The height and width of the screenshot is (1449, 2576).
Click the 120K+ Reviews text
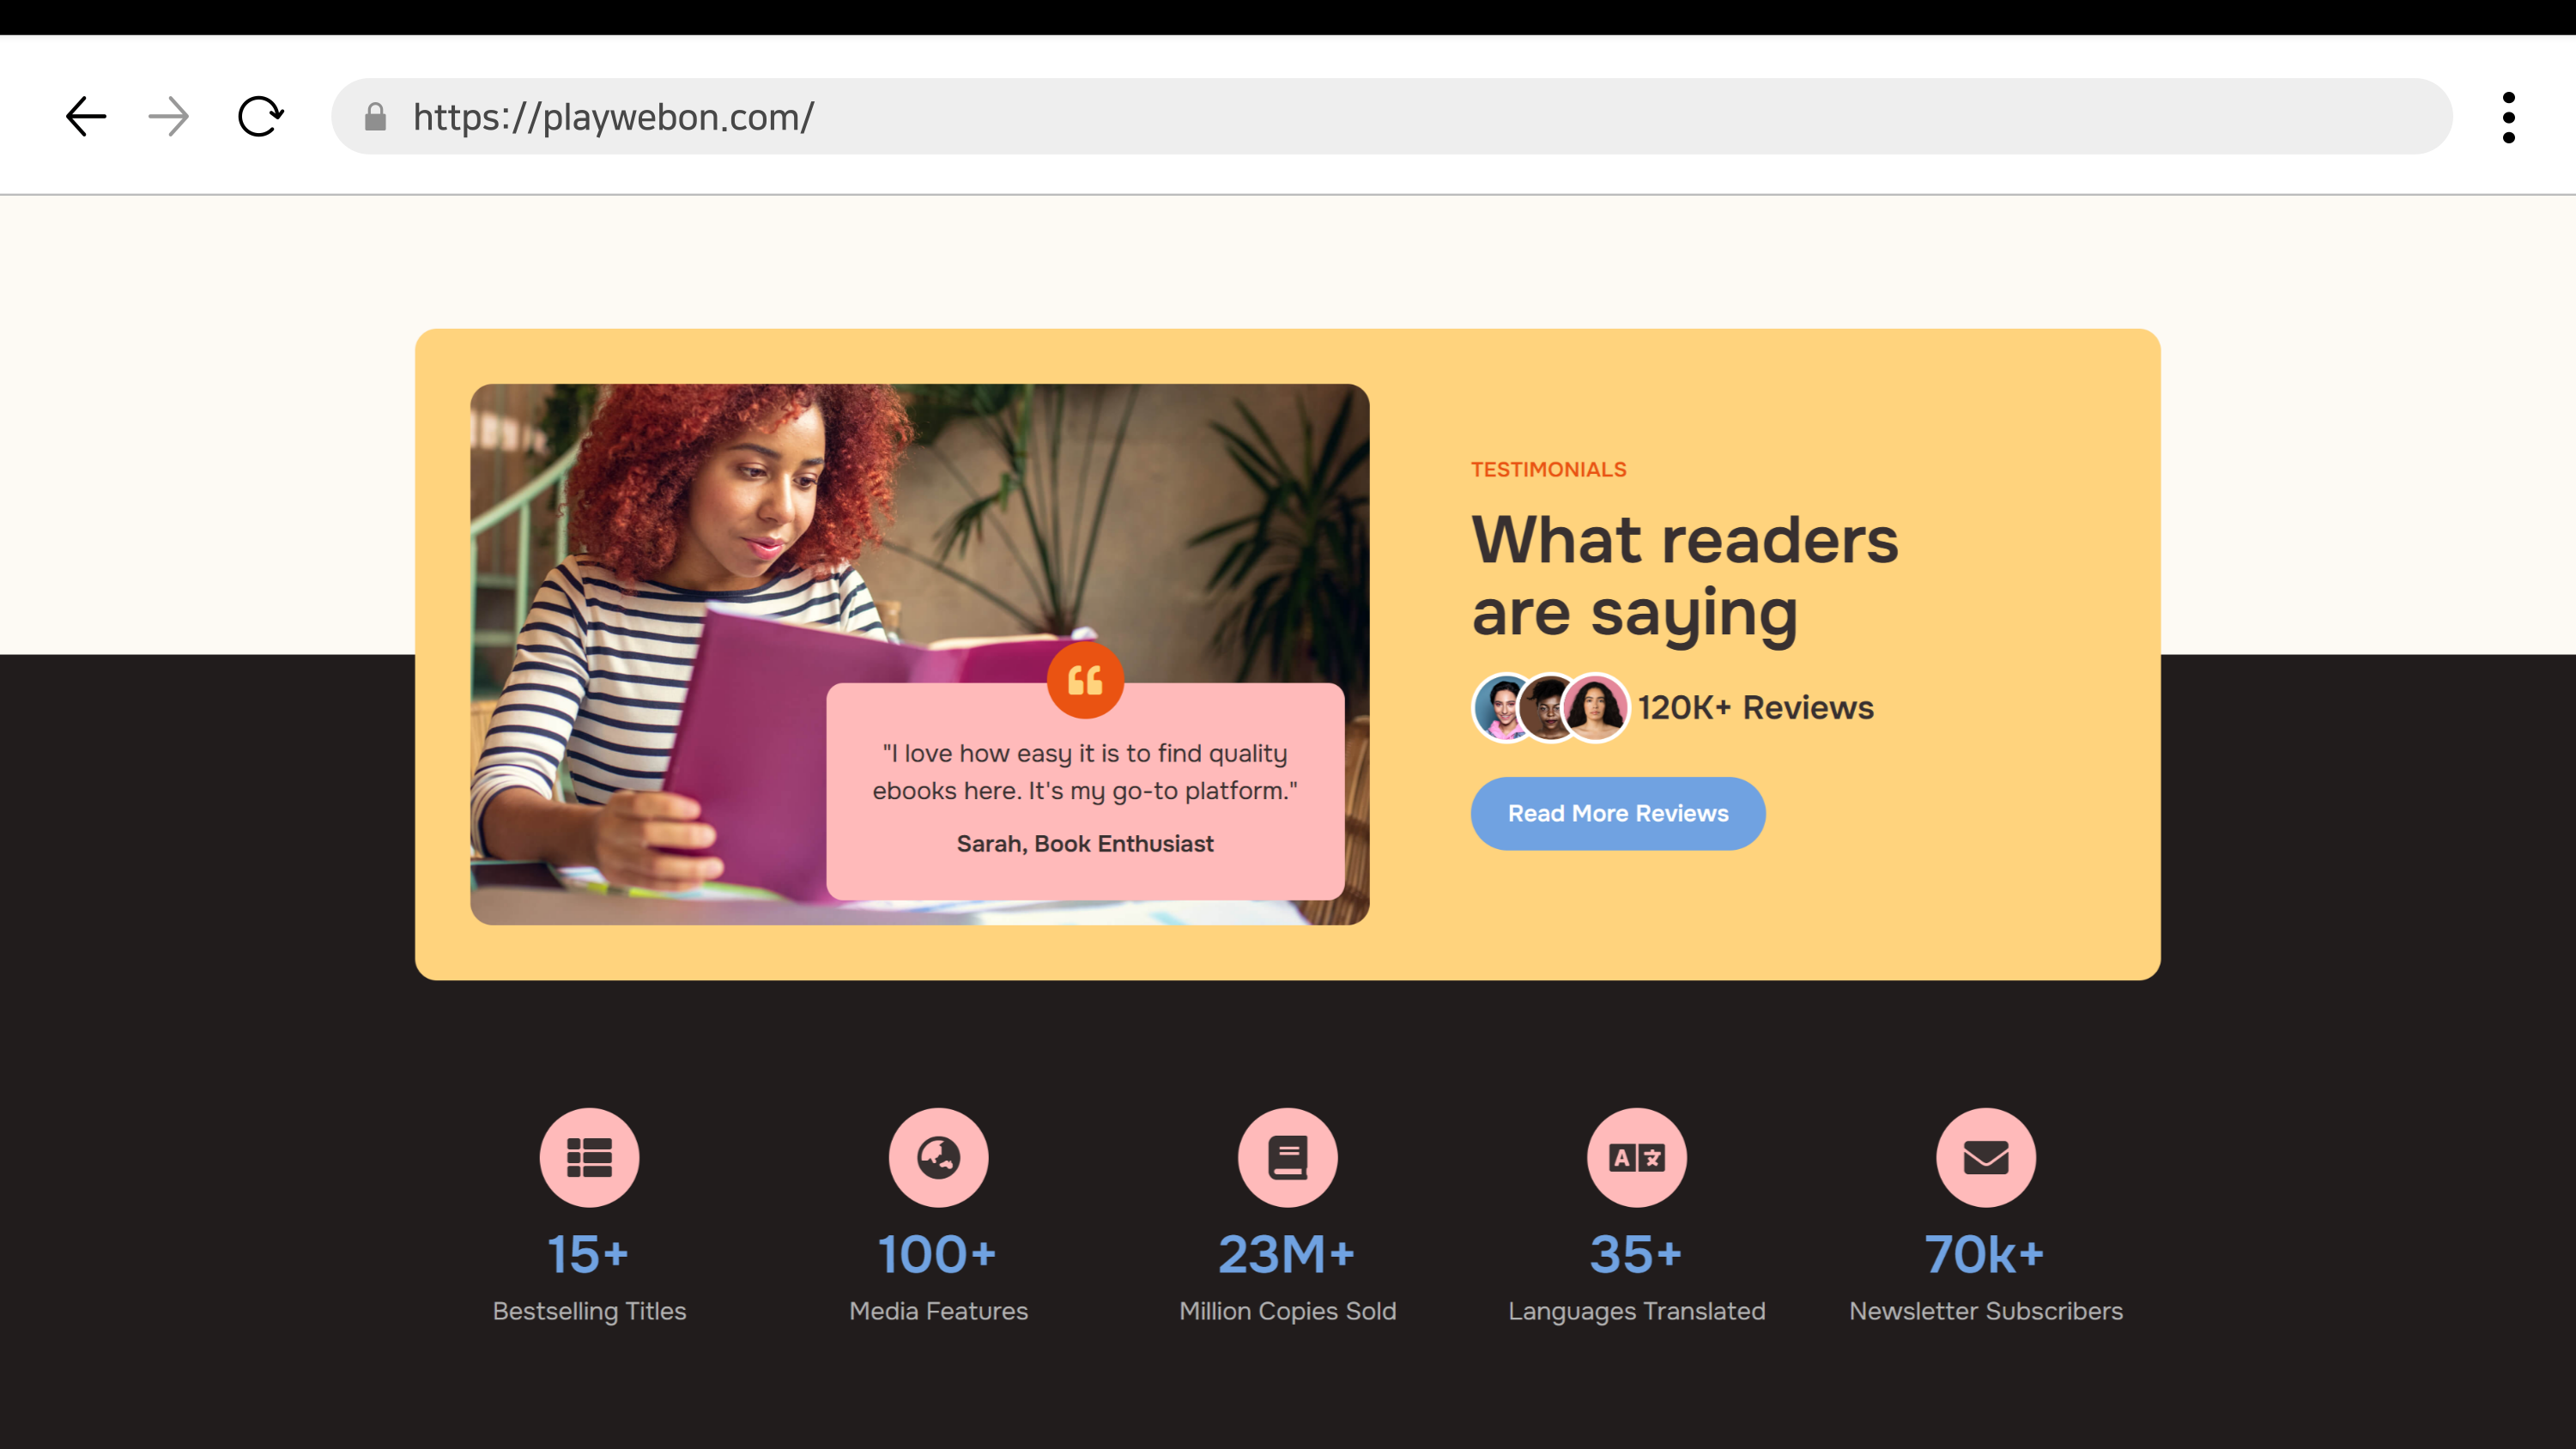coord(1755,708)
